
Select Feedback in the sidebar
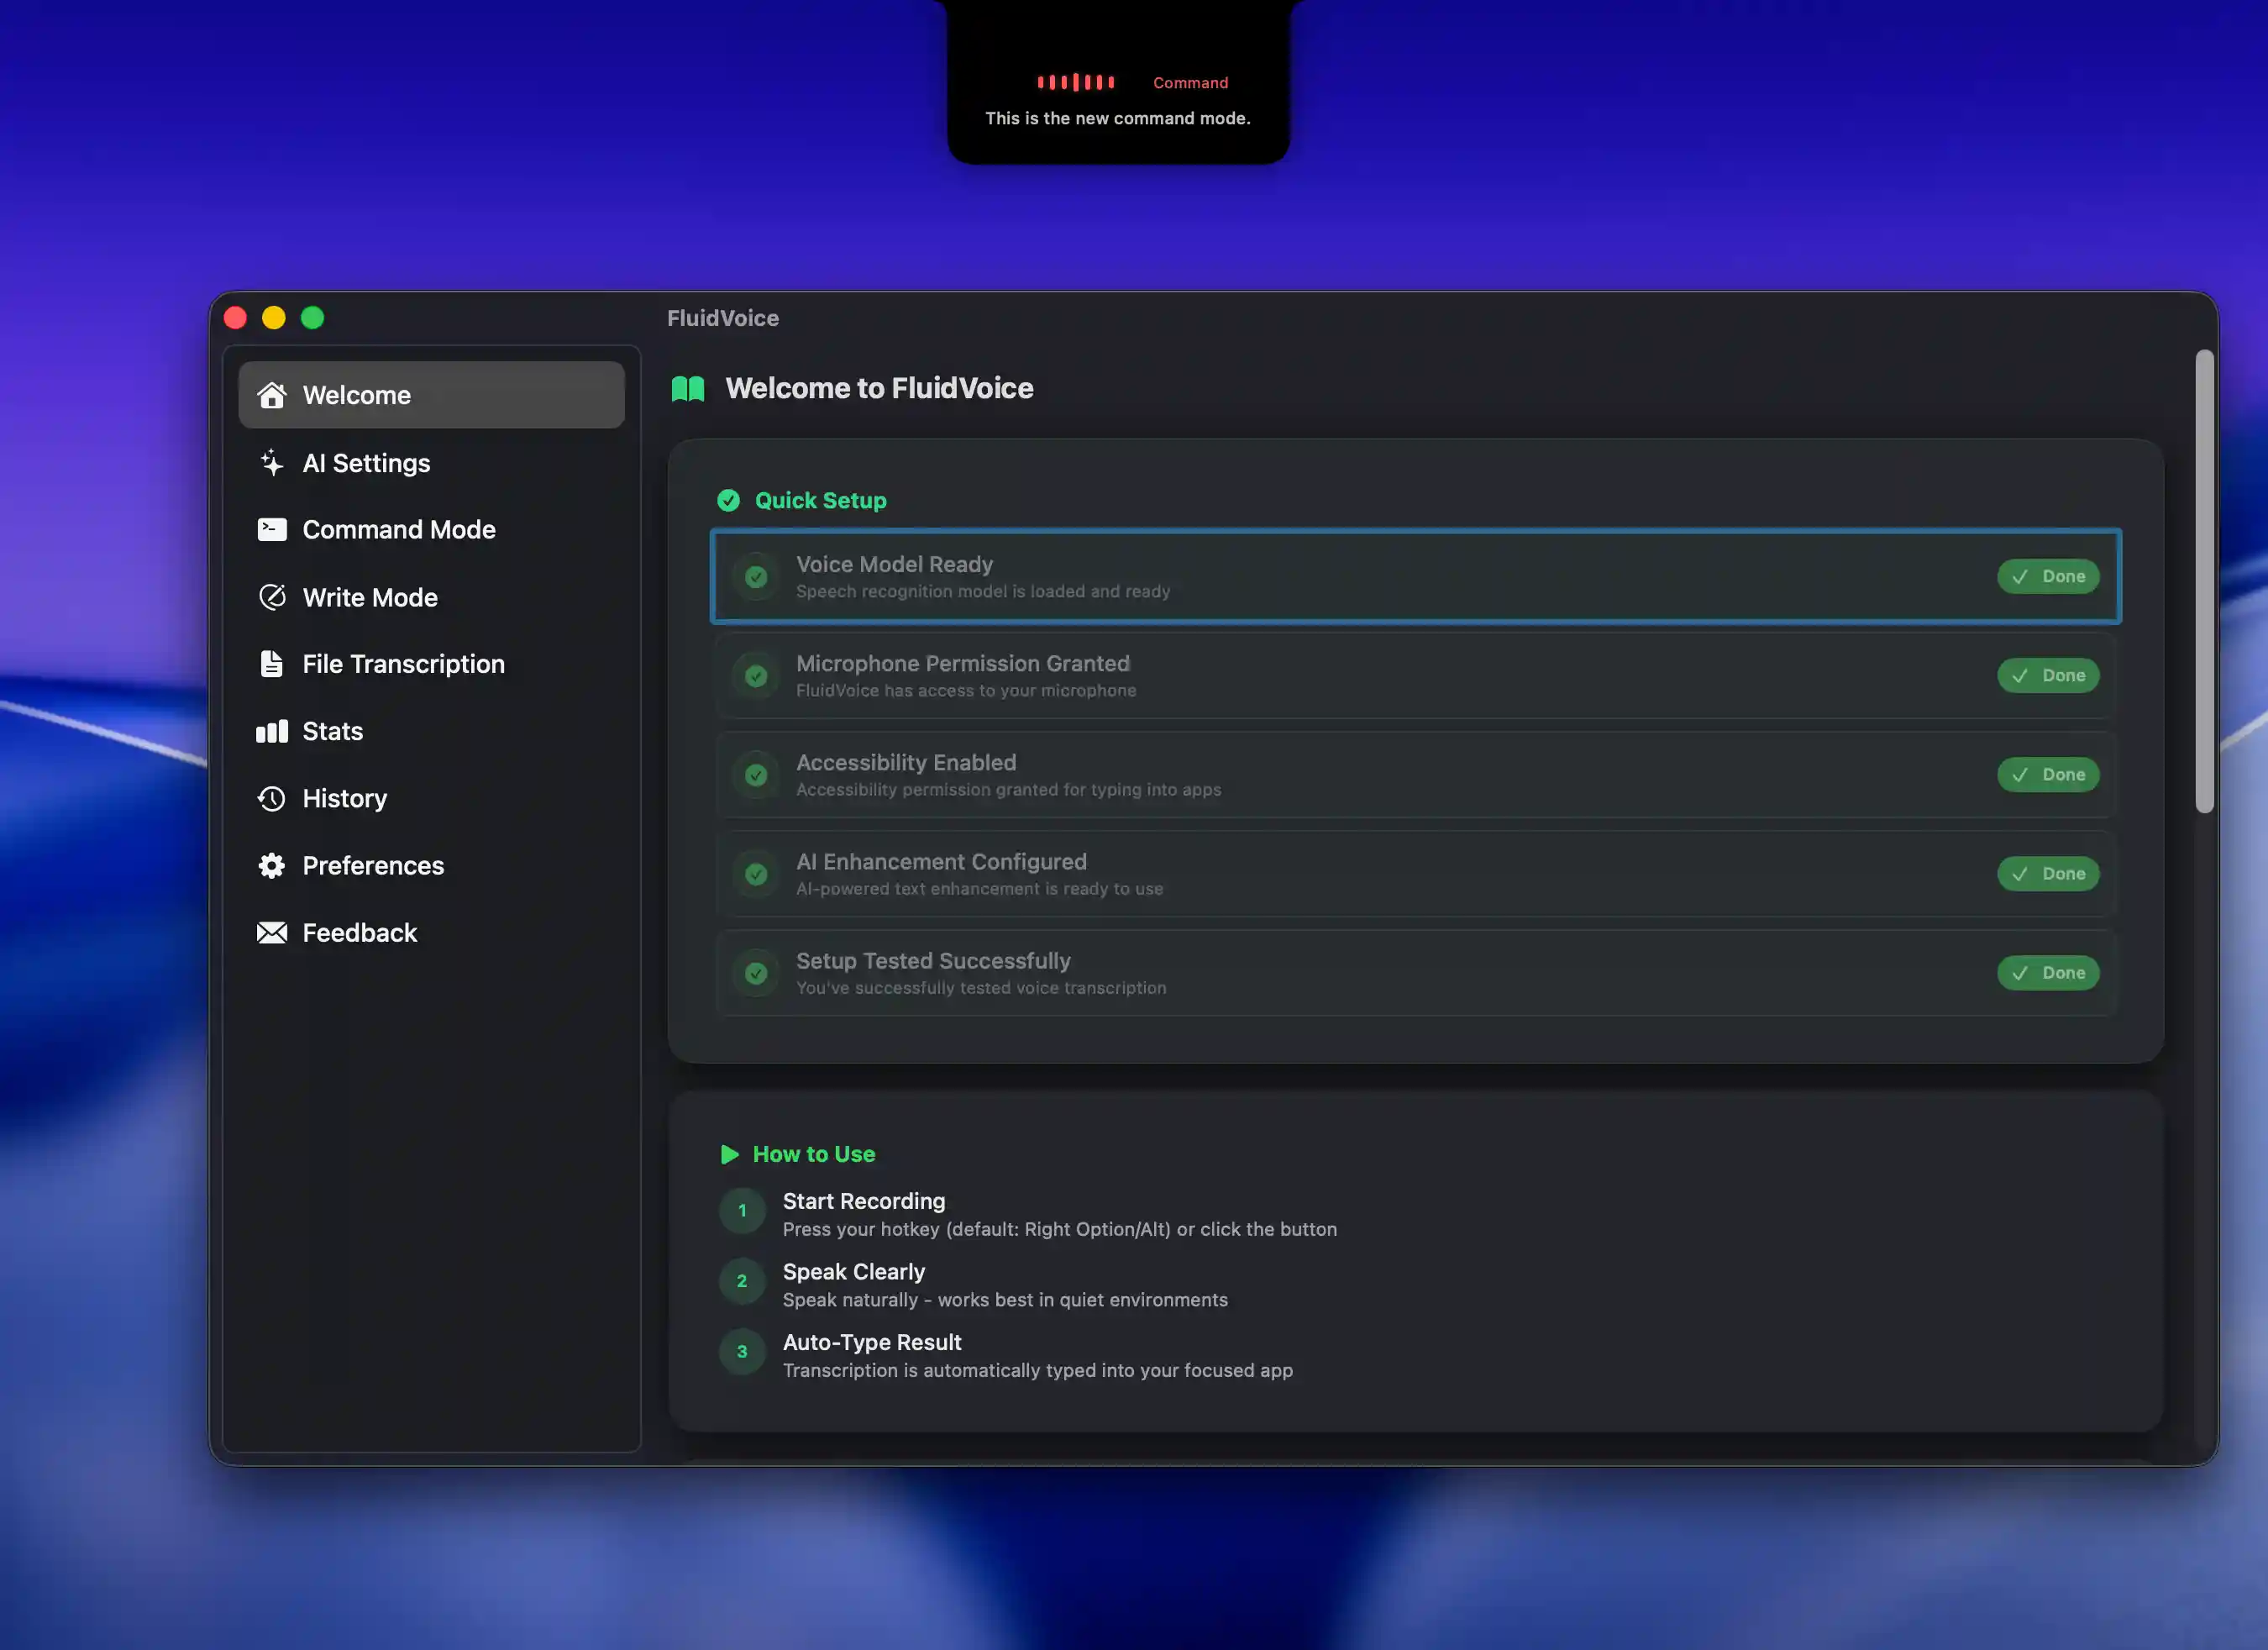(x=359, y=932)
